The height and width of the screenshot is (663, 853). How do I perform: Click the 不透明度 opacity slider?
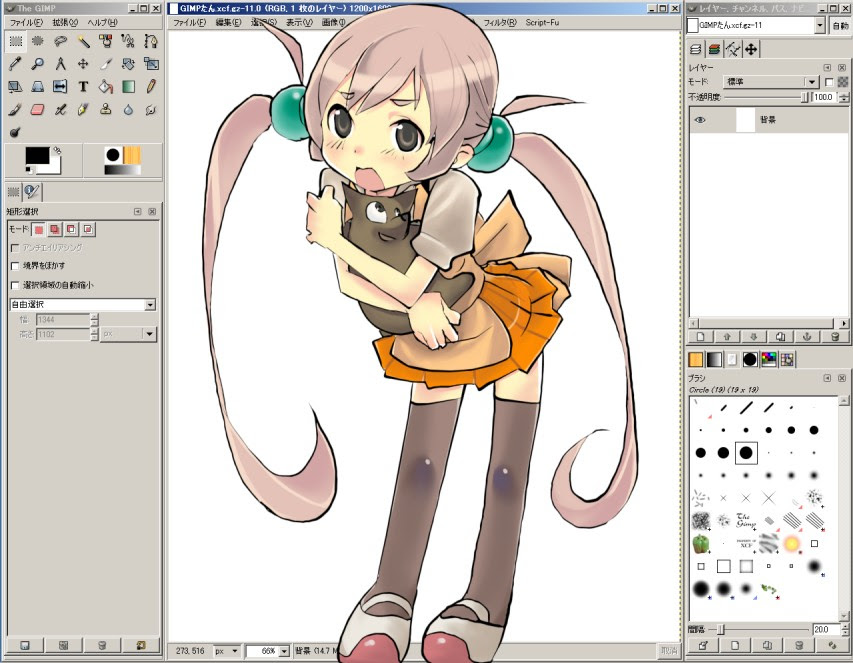tap(767, 97)
